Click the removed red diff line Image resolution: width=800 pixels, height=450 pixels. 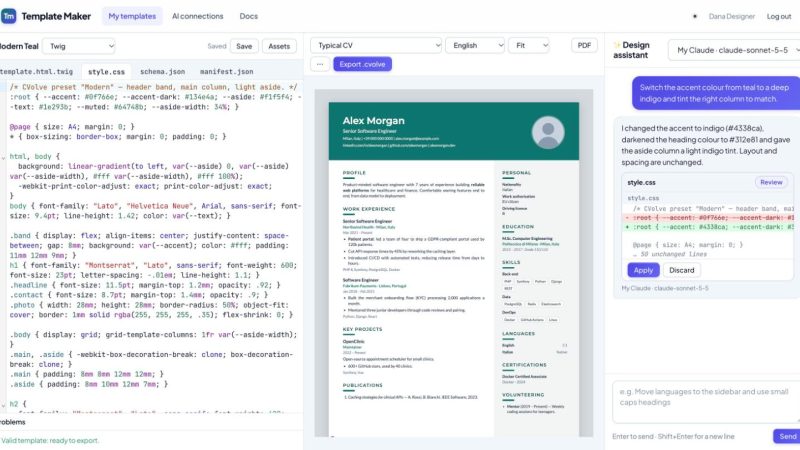pyautogui.click(x=708, y=218)
